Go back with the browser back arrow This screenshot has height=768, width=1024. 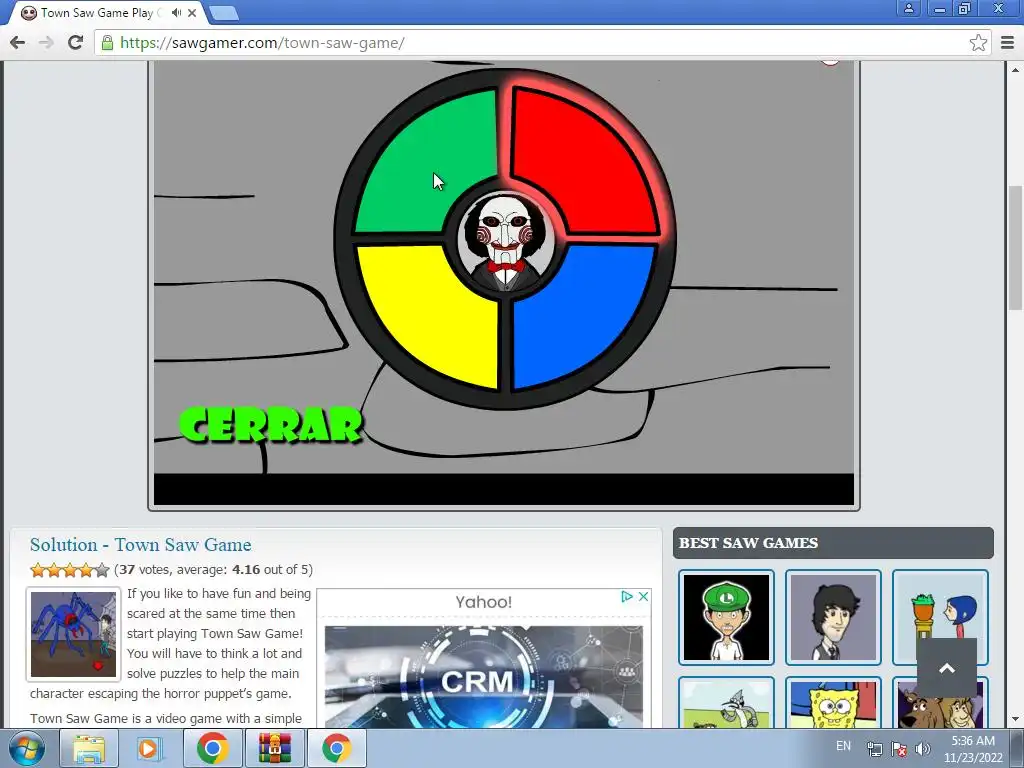point(18,42)
